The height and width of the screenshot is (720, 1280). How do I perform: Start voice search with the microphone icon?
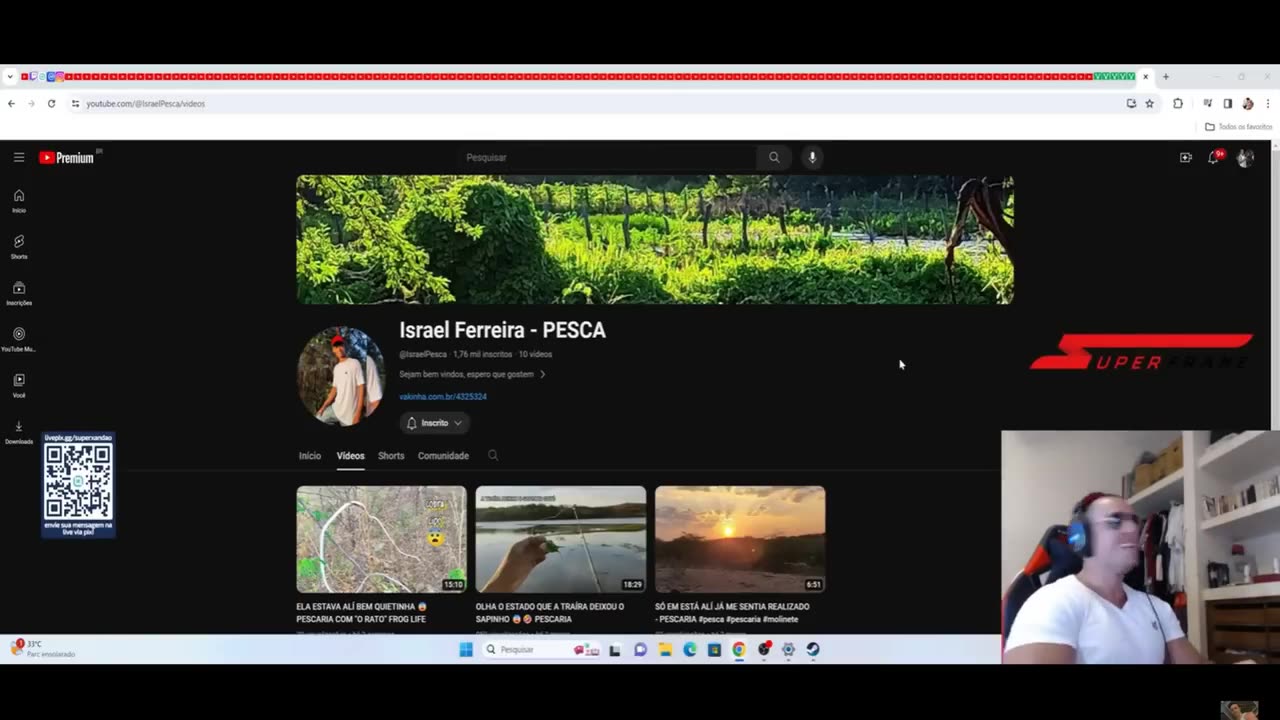[x=812, y=157]
